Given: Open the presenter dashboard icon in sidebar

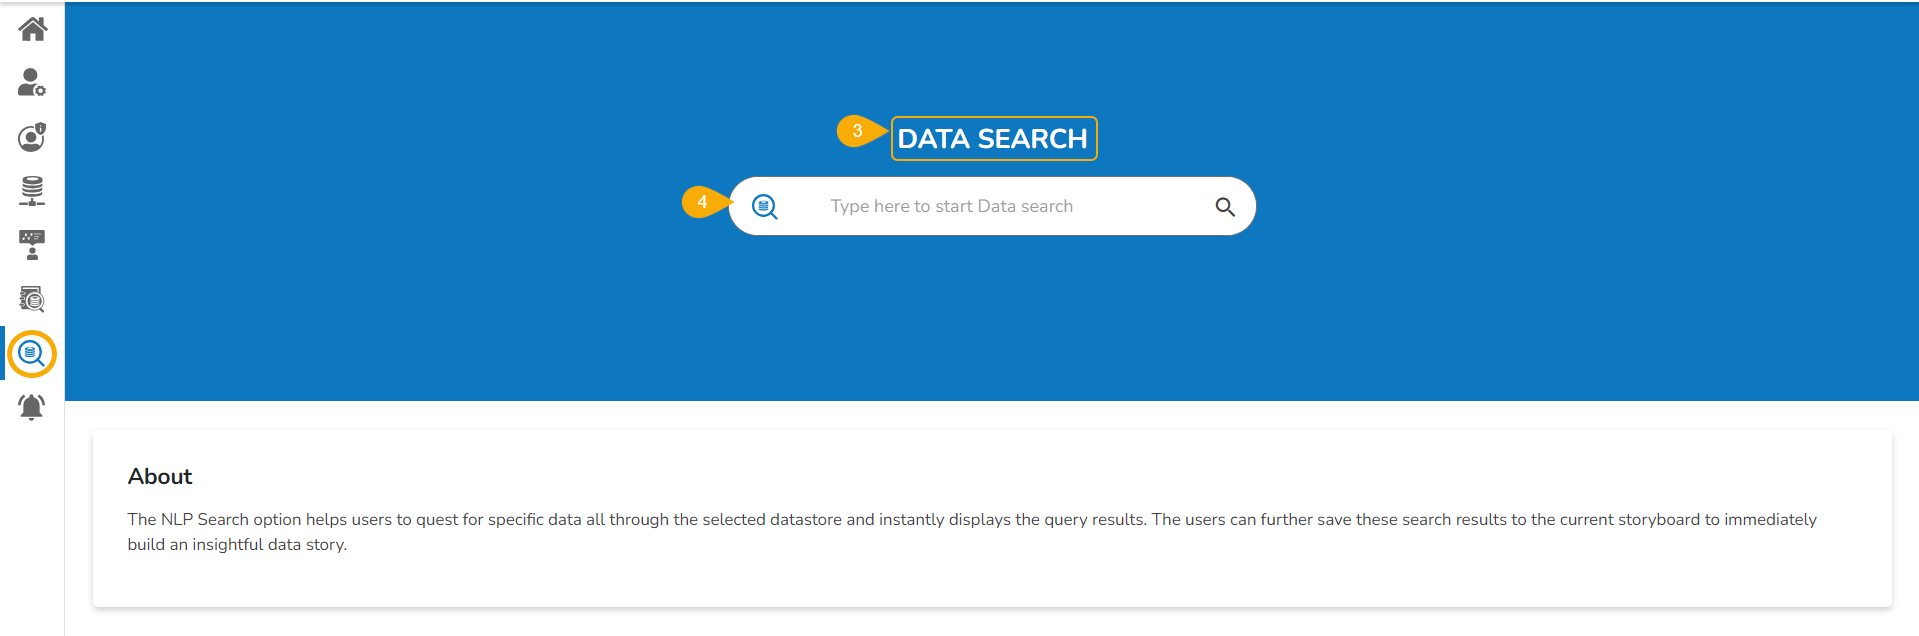Looking at the screenshot, I should (x=32, y=245).
